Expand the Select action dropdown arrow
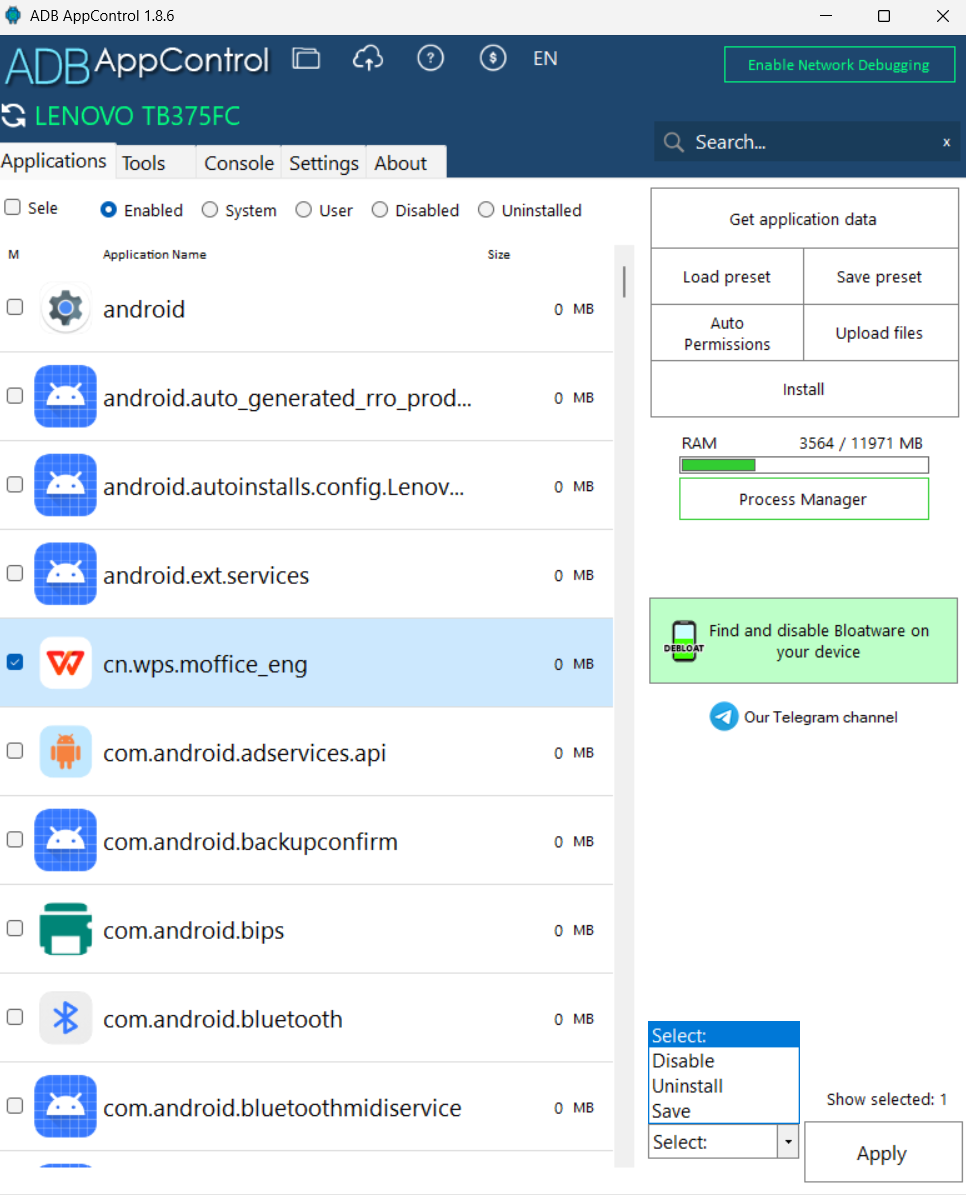 pos(788,1142)
